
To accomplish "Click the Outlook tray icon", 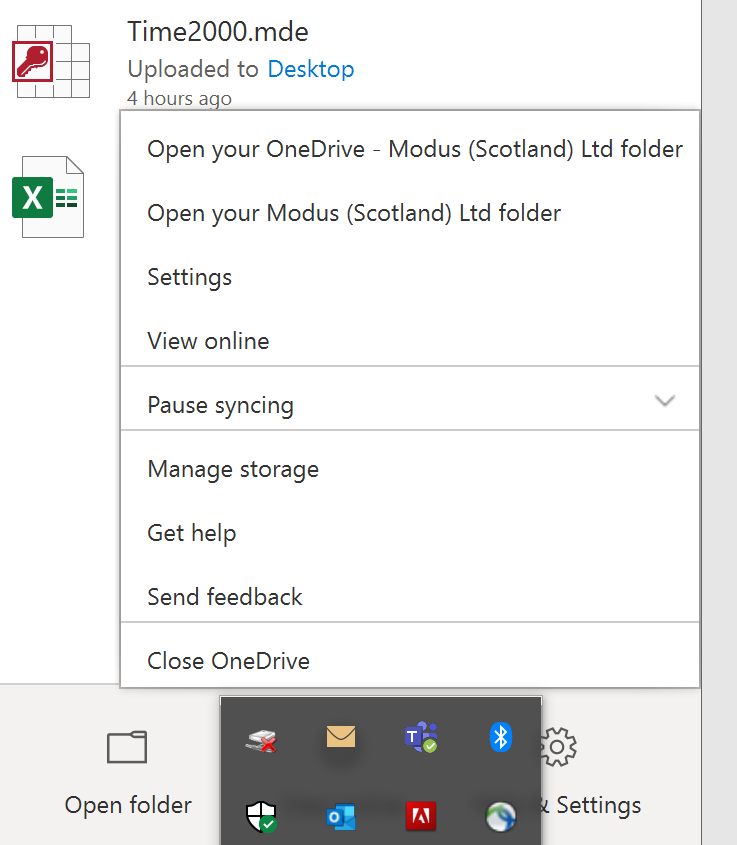I will pos(341,816).
